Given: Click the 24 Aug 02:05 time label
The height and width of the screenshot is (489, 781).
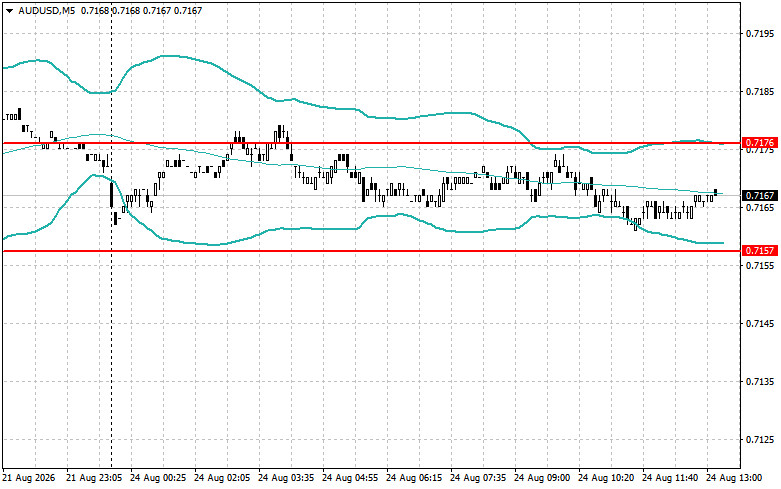Looking at the screenshot, I should click(222, 478).
